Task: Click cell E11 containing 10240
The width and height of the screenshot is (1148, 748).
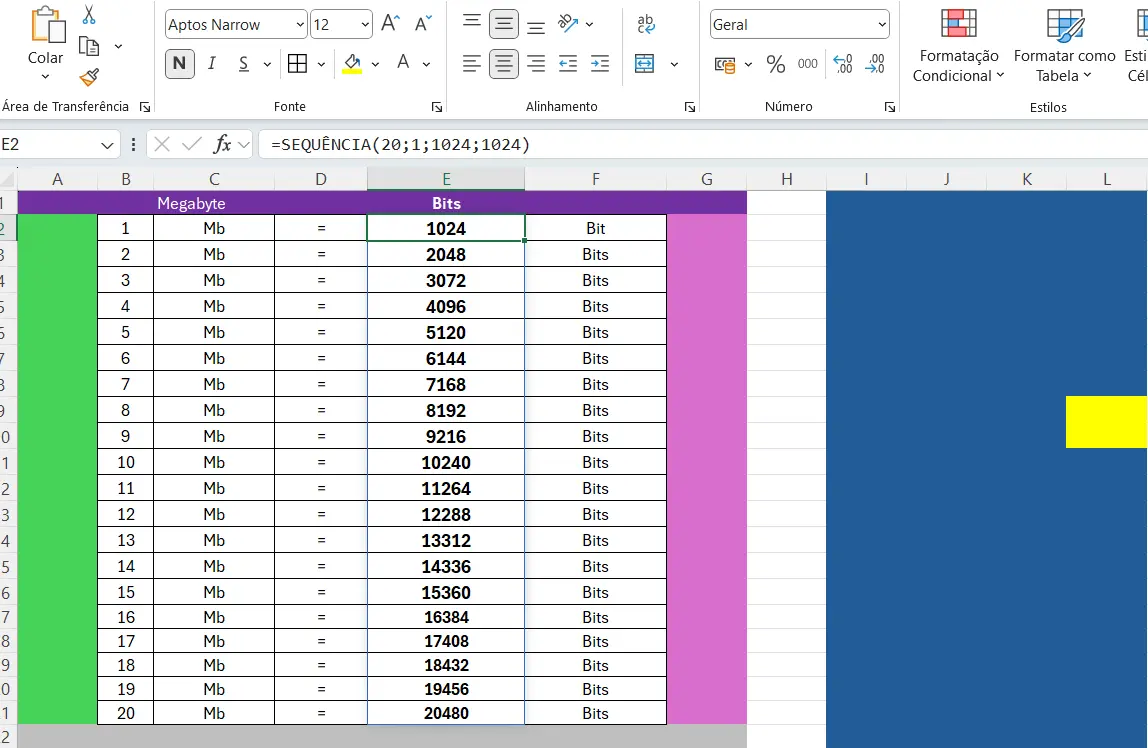Action: (446, 462)
